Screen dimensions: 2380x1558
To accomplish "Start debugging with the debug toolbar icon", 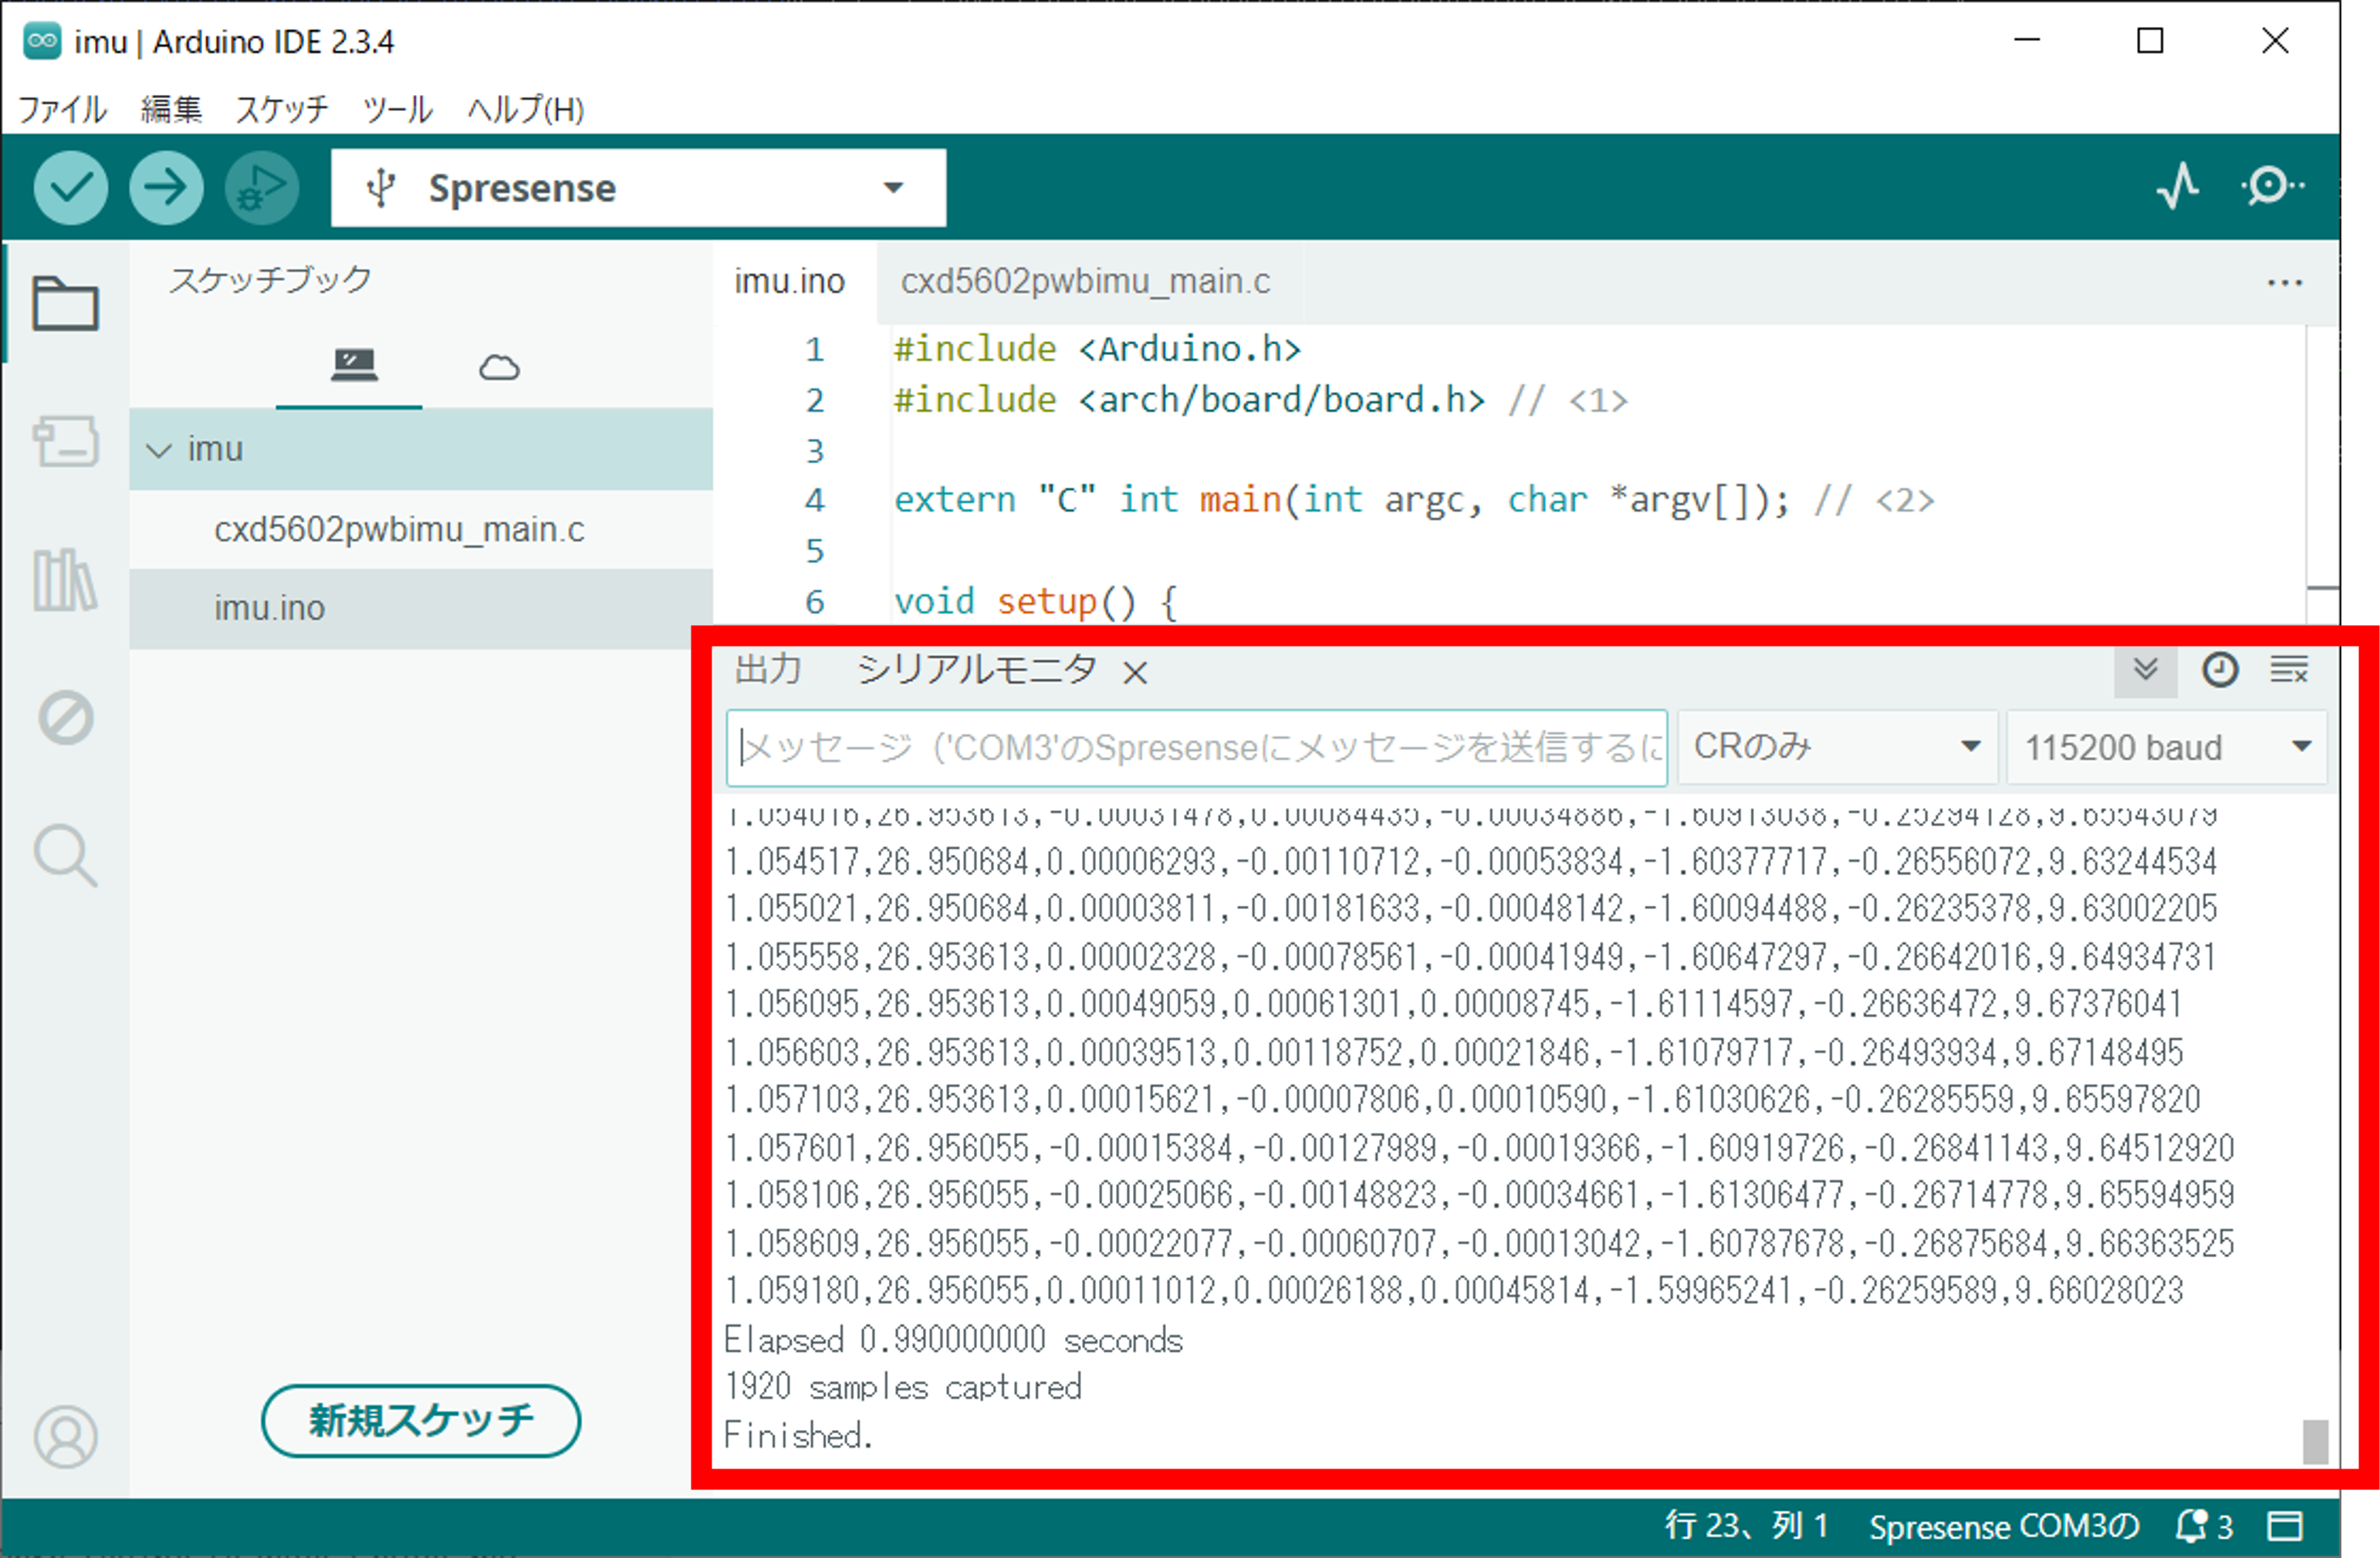I will [x=260, y=187].
